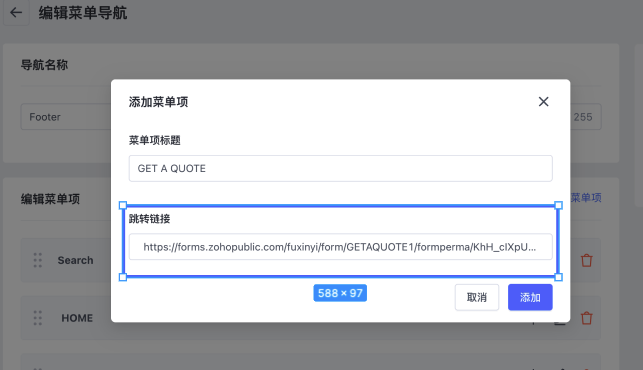The width and height of the screenshot is (643, 370).
Task: Cancel with the 取消 button
Action: [477, 297]
